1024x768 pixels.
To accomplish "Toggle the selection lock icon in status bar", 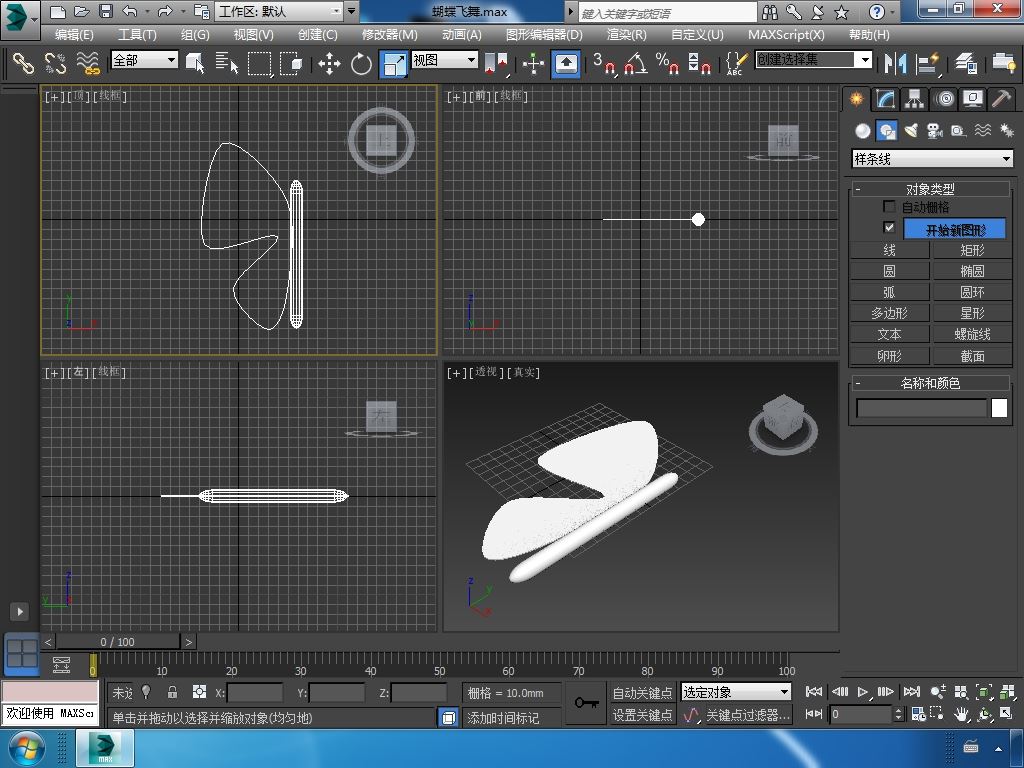I will point(173,692).
